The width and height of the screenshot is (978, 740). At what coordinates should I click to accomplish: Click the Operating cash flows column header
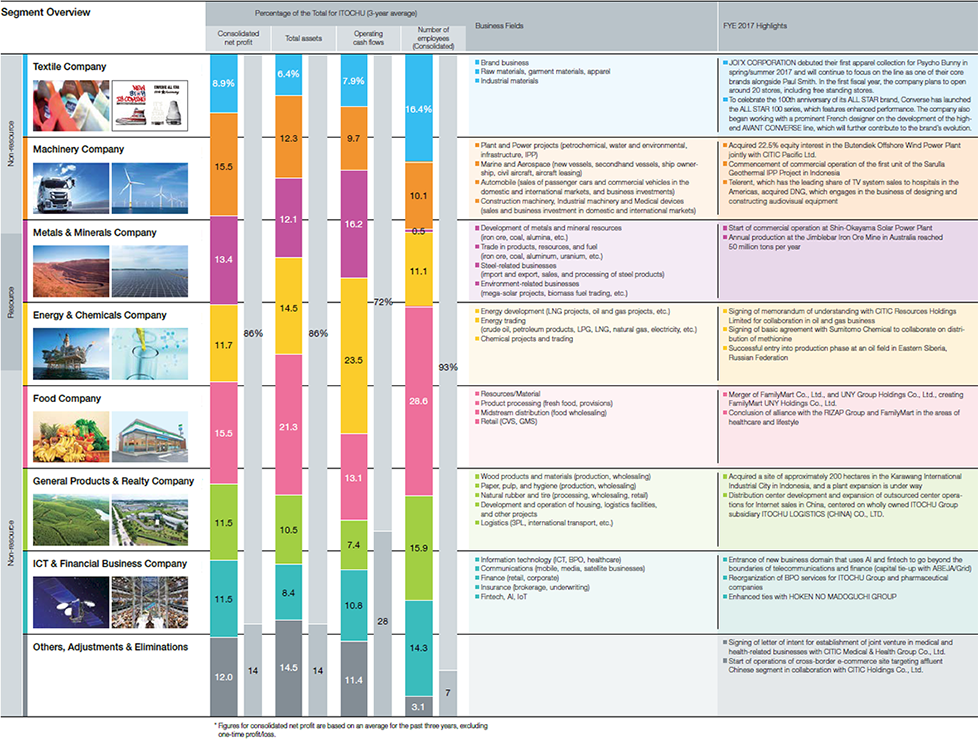pyautogui.click(x=369, y=38)
